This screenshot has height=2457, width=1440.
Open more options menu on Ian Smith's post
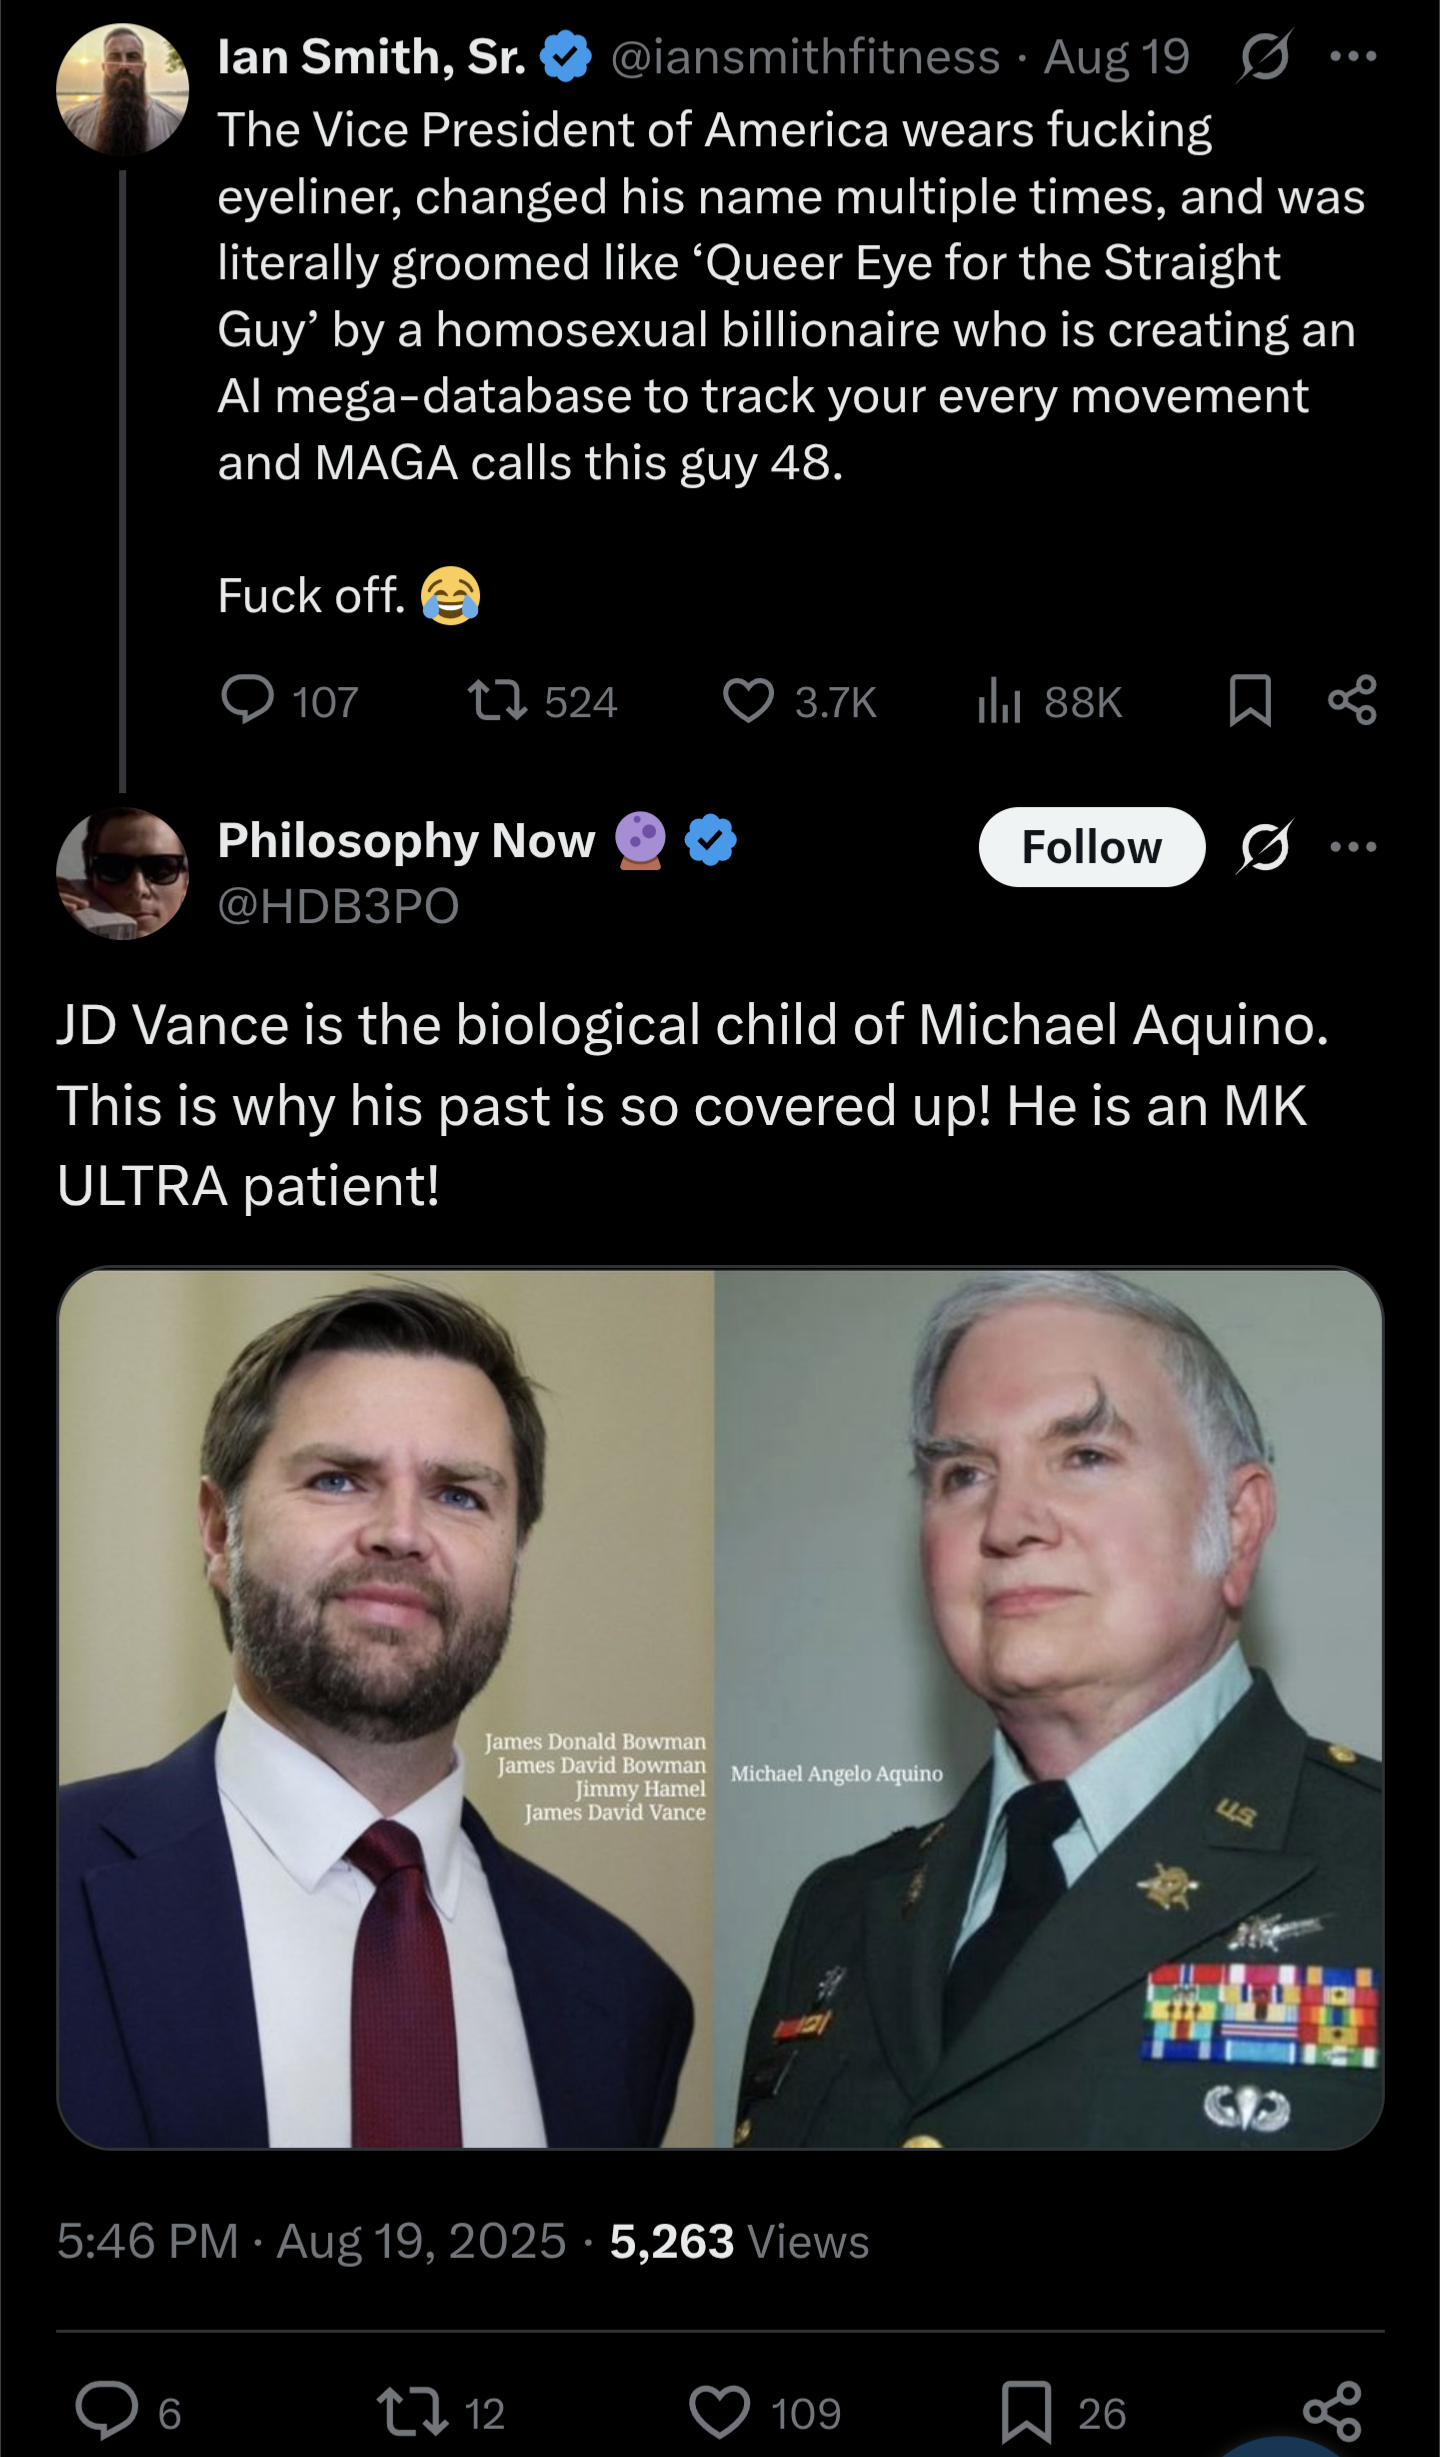pos(1353,57)
